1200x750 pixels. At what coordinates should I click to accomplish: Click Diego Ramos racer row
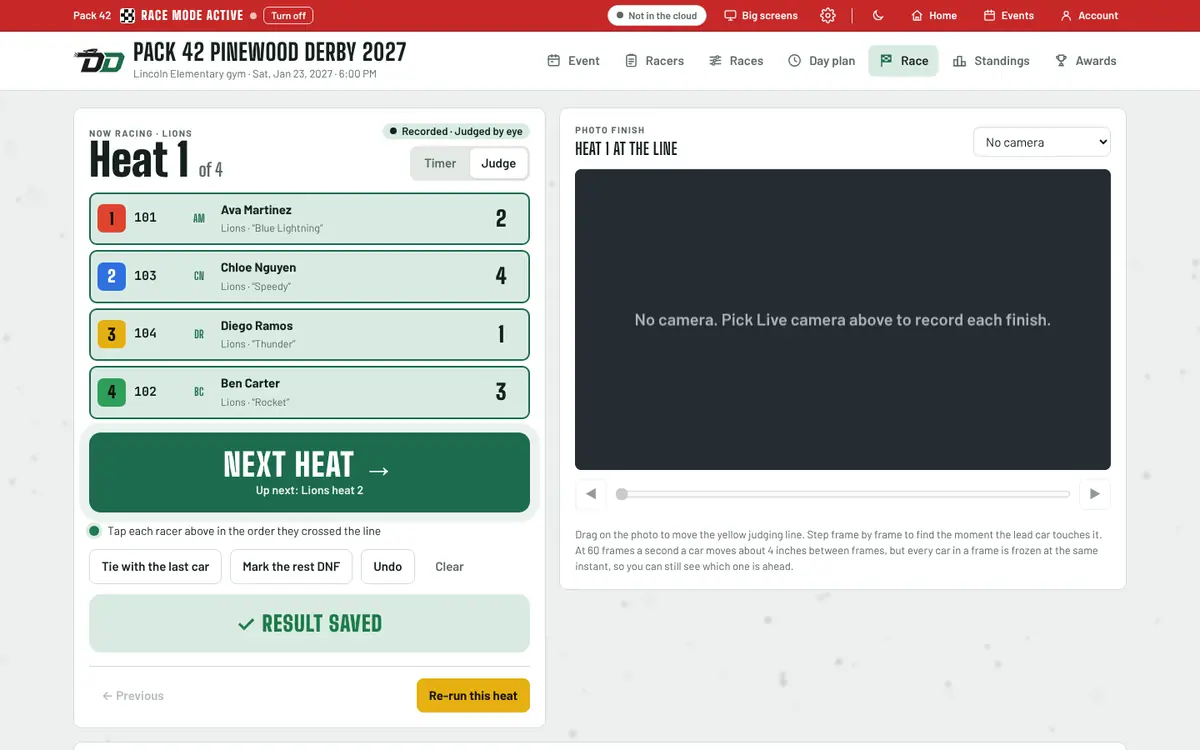tap(309, 334)
